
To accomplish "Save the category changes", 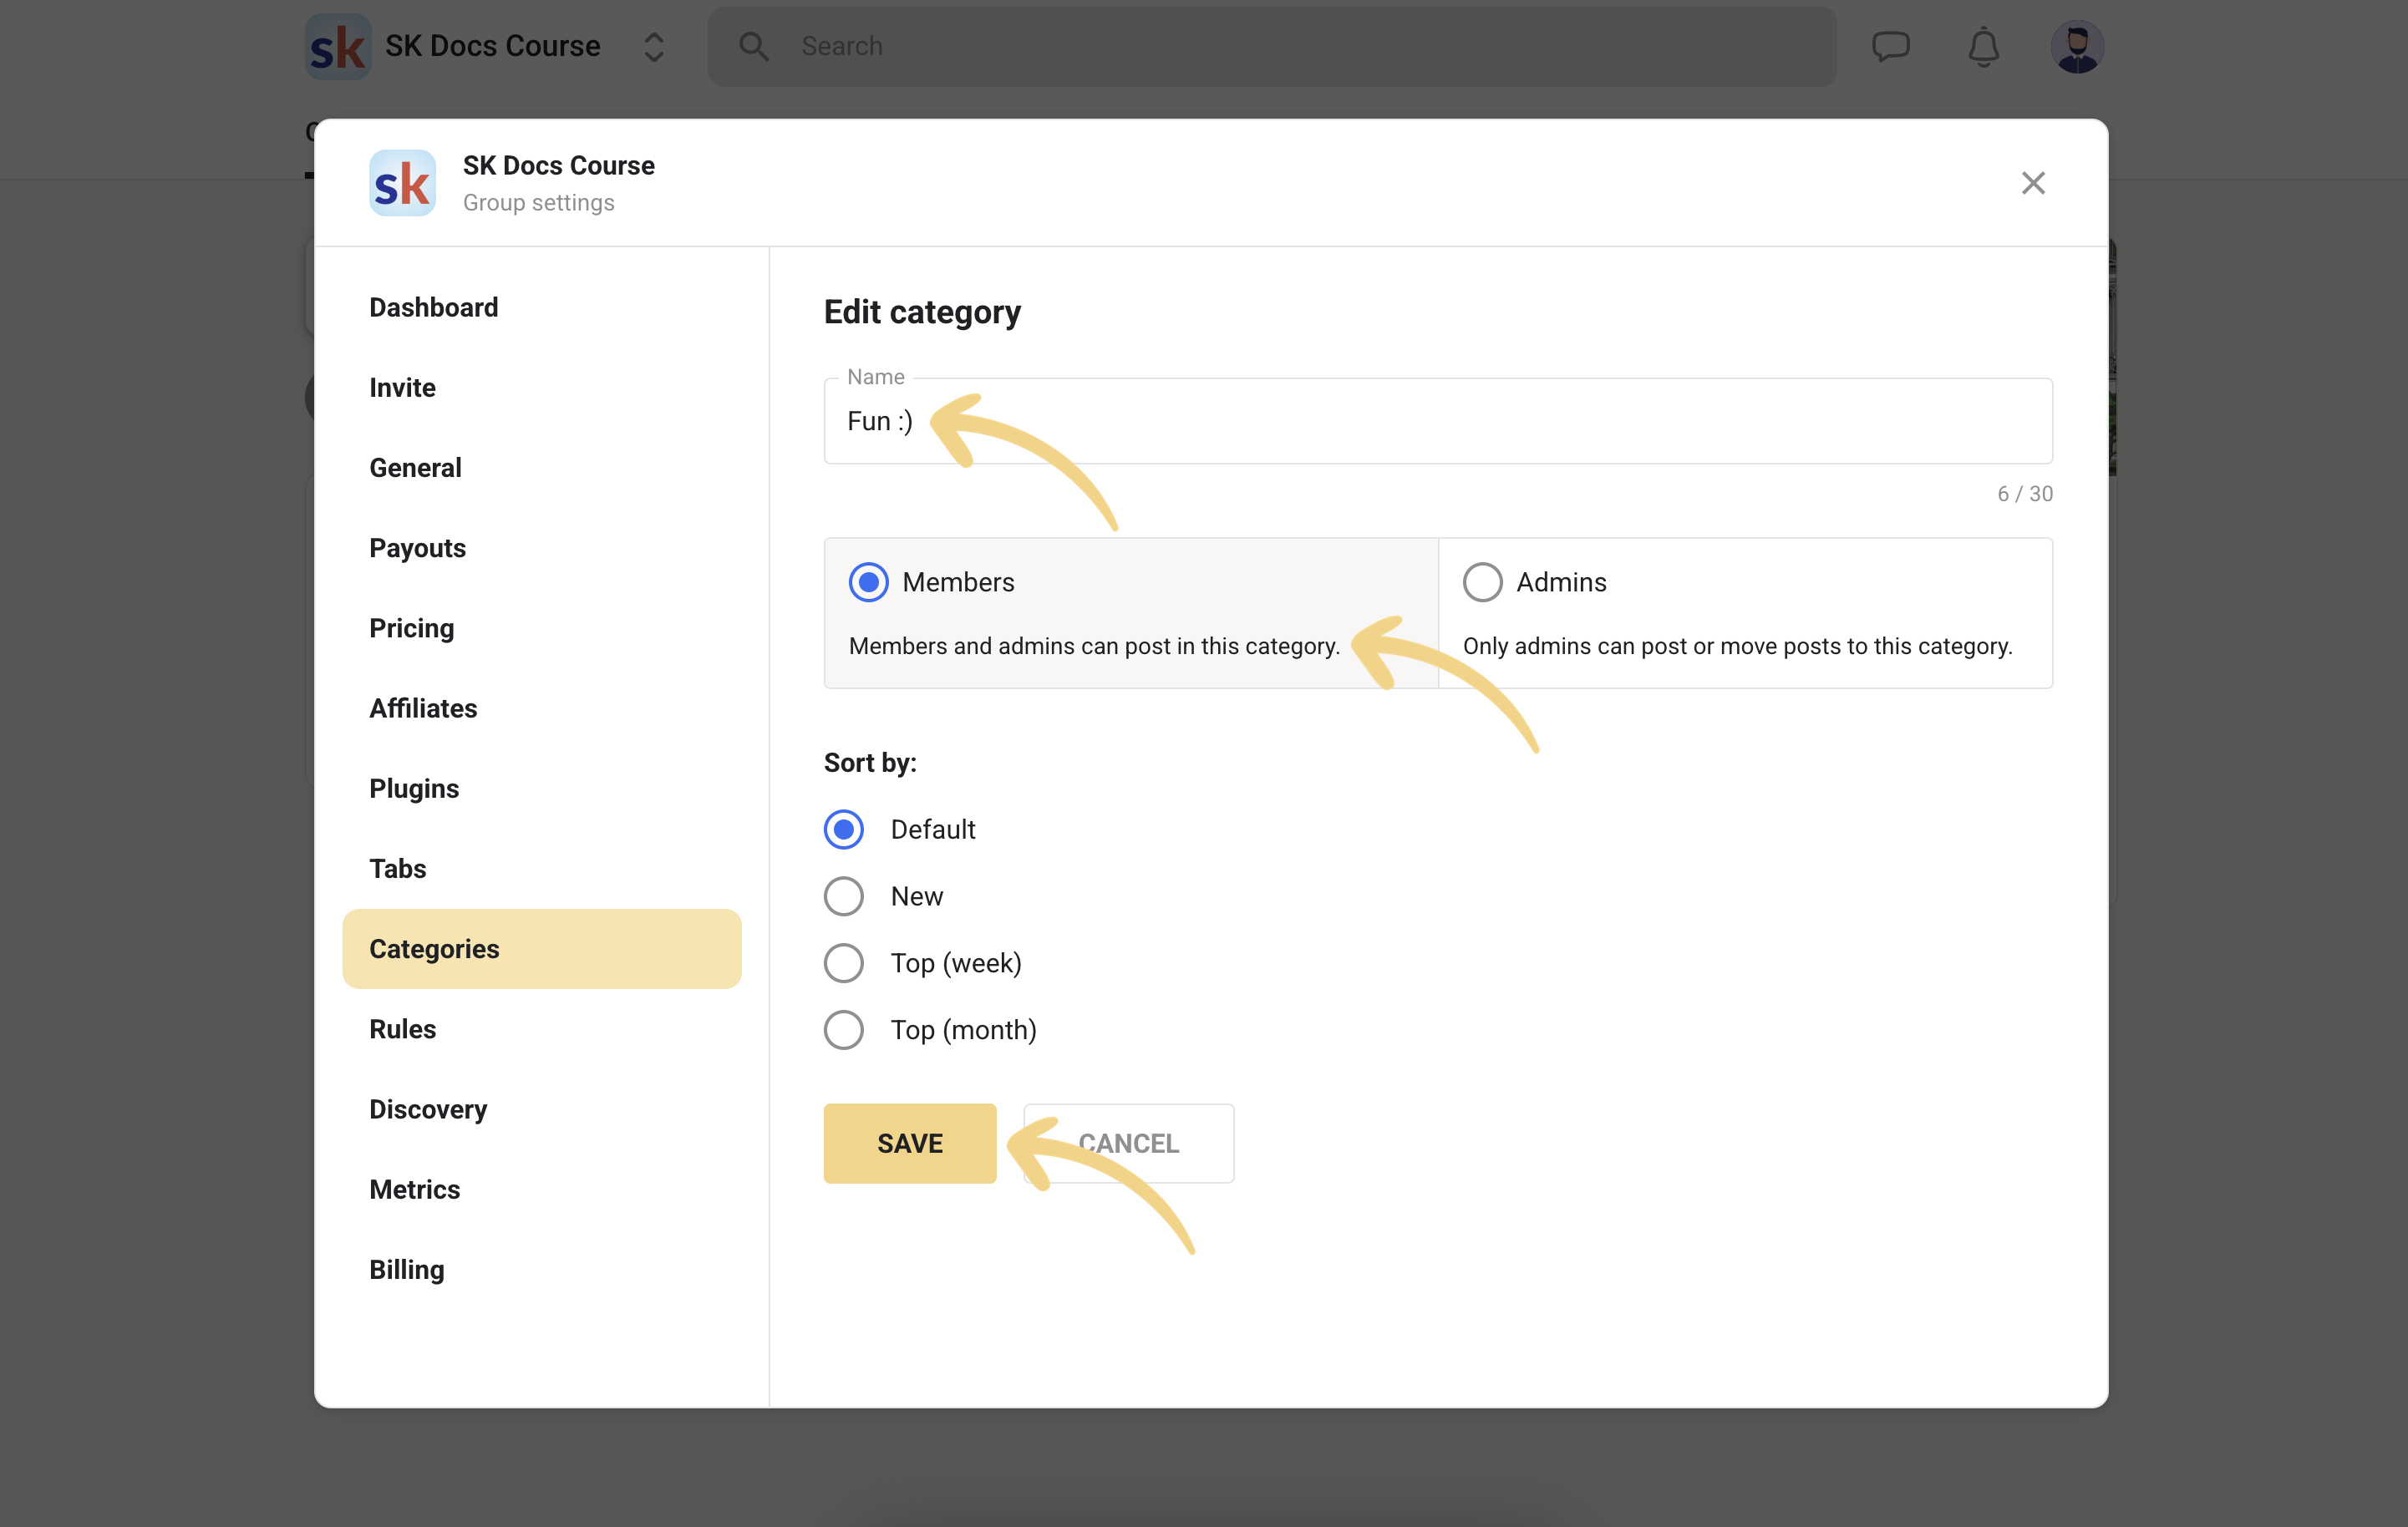I will click(x=910, y=1143).
